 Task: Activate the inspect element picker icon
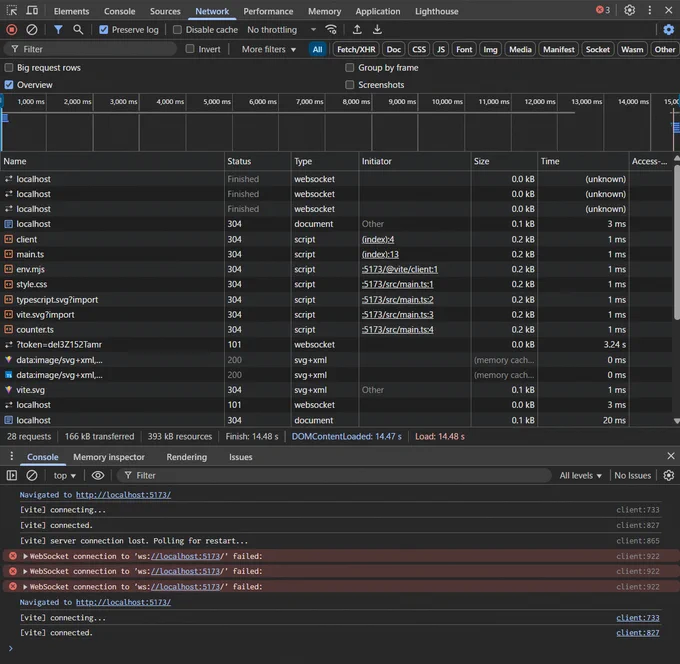pos(12,10)
